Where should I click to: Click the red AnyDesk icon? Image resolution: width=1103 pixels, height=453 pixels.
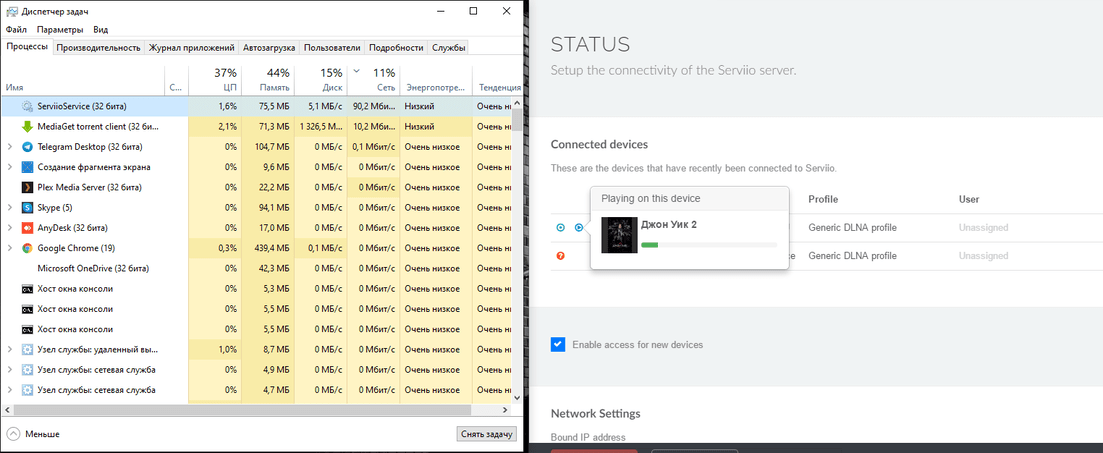27,228
